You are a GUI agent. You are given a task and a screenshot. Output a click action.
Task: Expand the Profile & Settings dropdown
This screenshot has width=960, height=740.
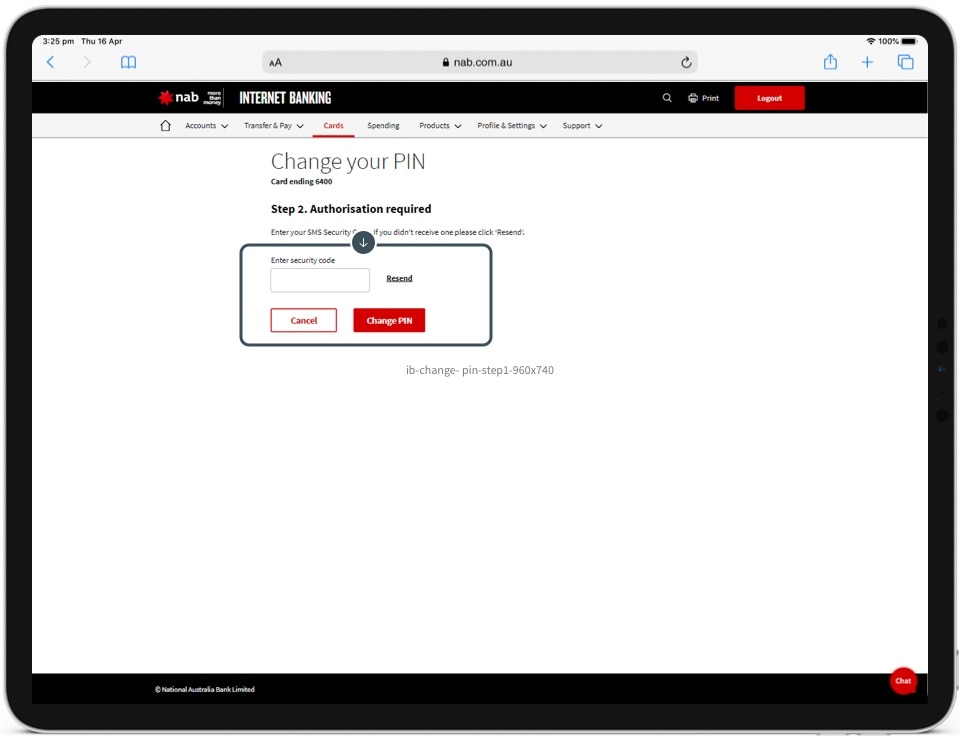[510, 125]
